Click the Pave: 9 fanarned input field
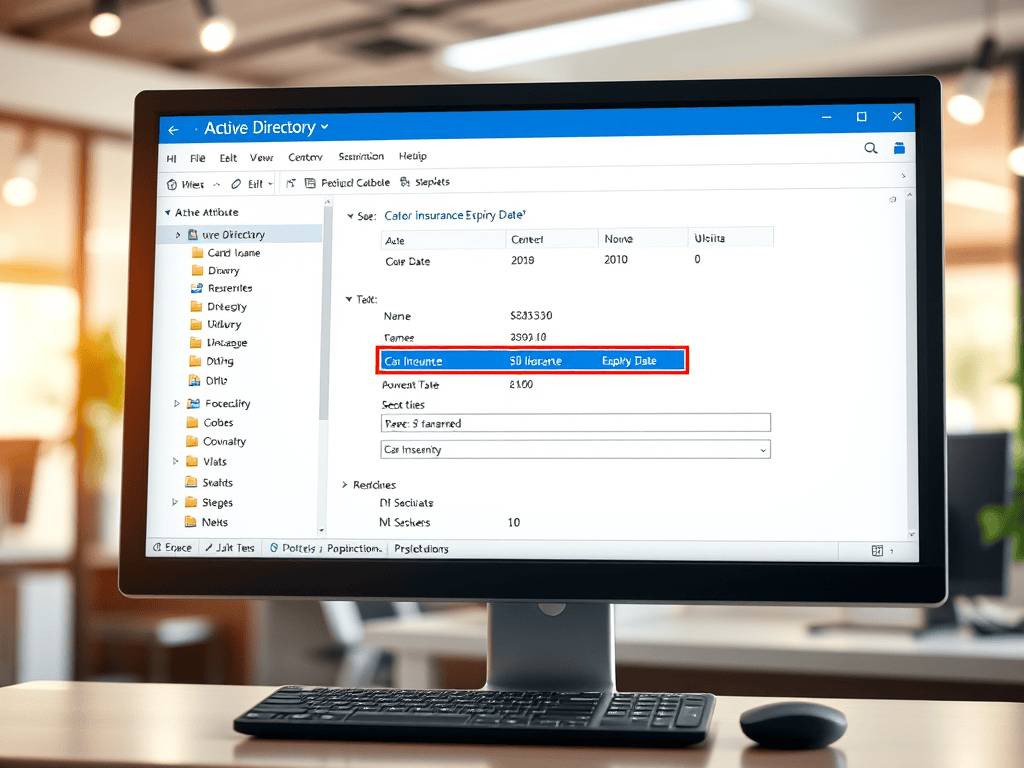Image resolution: width=1024 pixels, height=768 pixels. 575,423
